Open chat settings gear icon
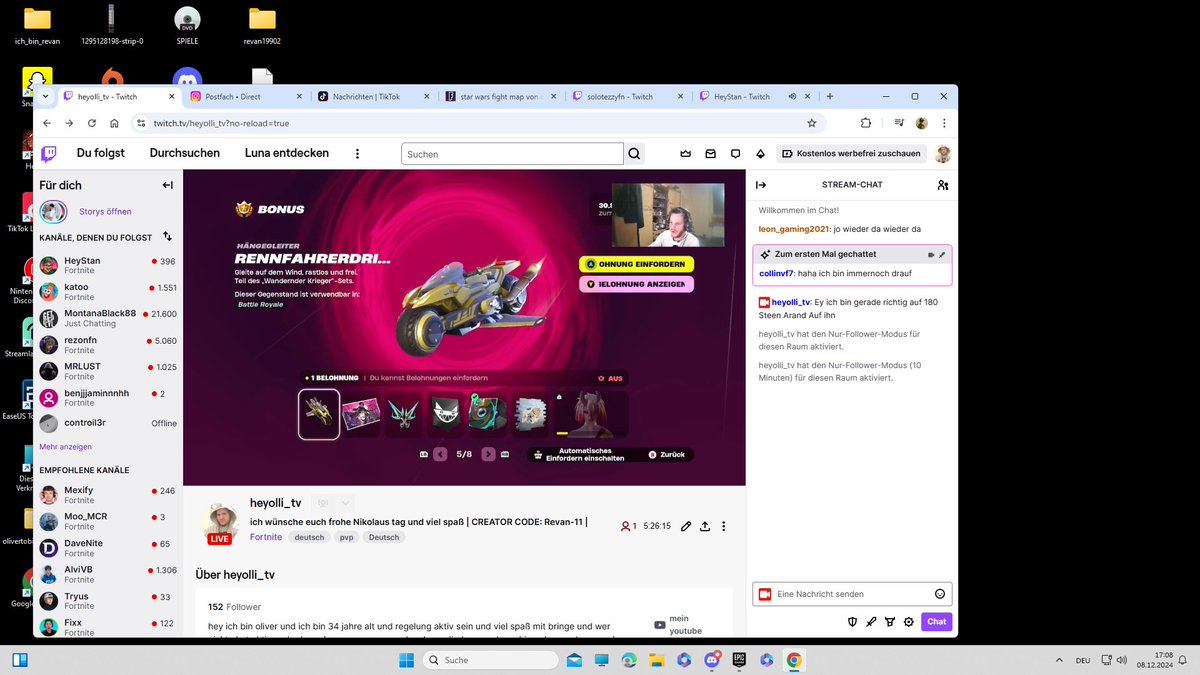Viewport: 1200px width, 675px height. pos(909,621)
